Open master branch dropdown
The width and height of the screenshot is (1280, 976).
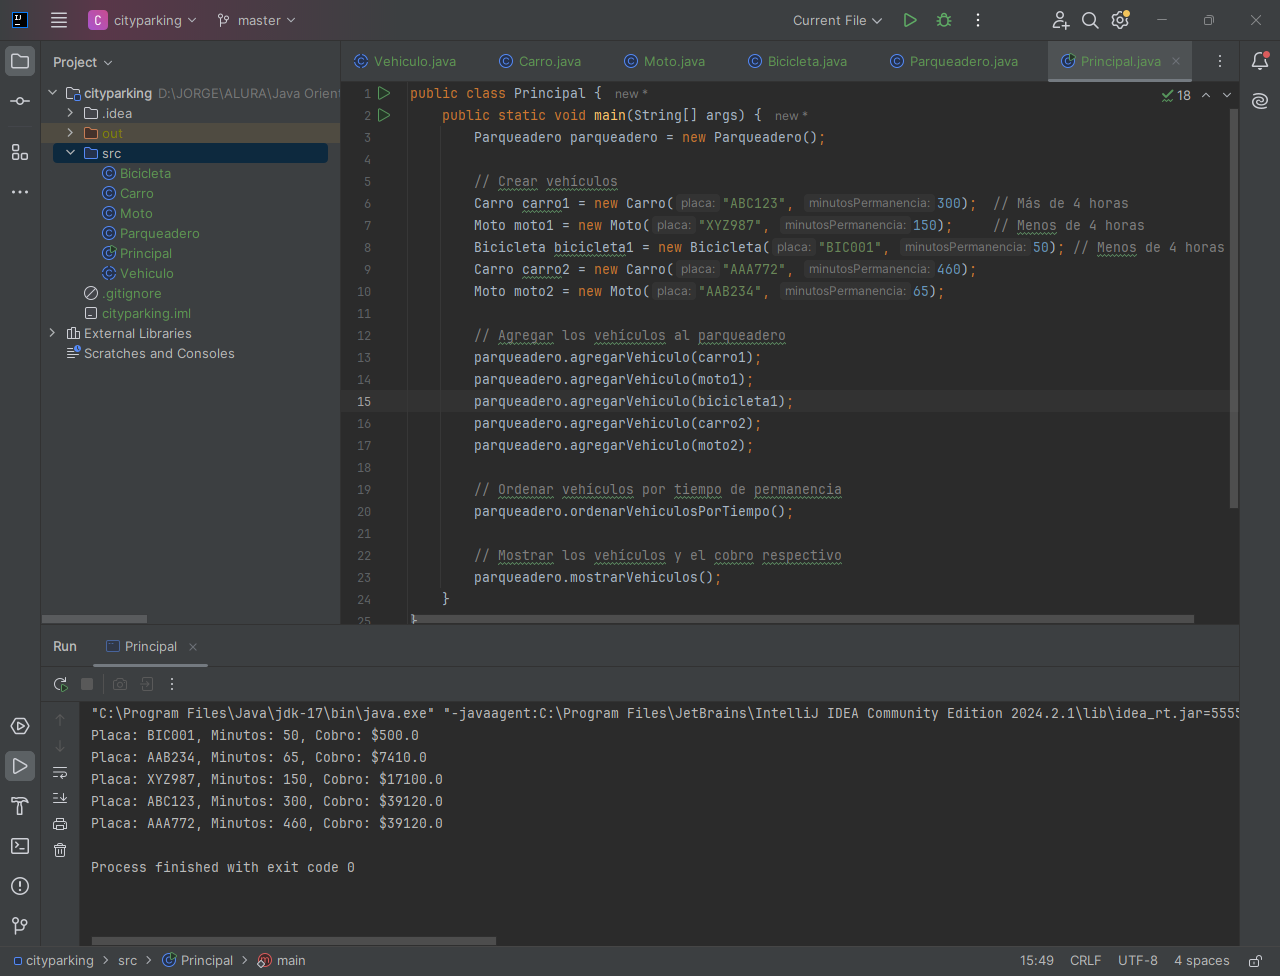257,20
